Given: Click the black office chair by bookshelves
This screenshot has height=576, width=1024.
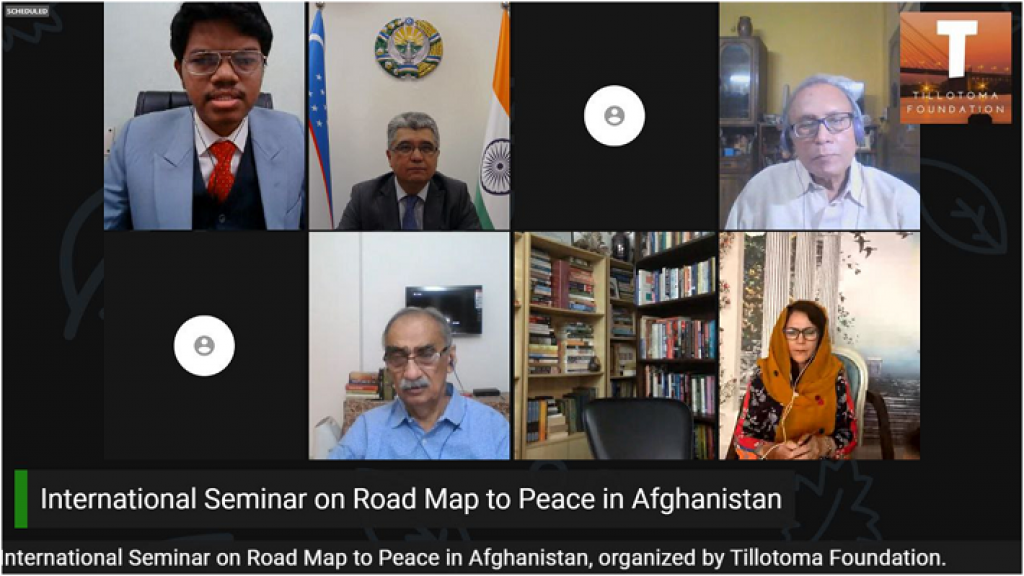Looking at the screenshot, I should (x=638, y=428).
